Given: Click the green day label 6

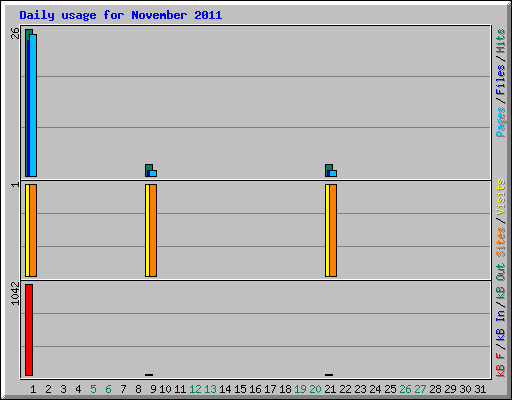Looking at the screenshot, I should [x=108, y=389].
